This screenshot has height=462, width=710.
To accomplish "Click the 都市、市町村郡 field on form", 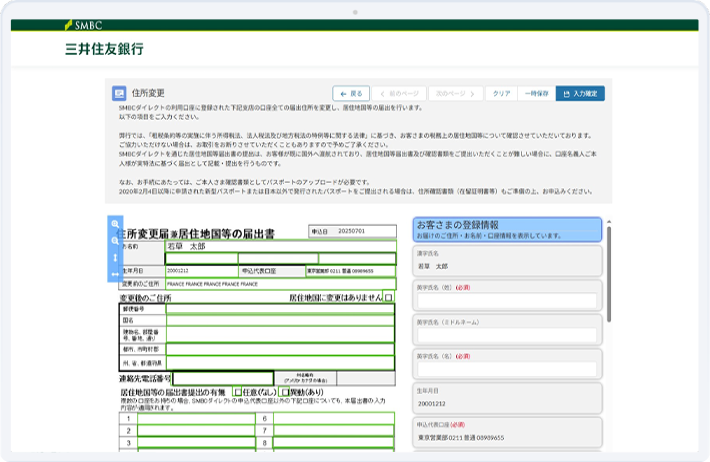I will coord(280,349).
